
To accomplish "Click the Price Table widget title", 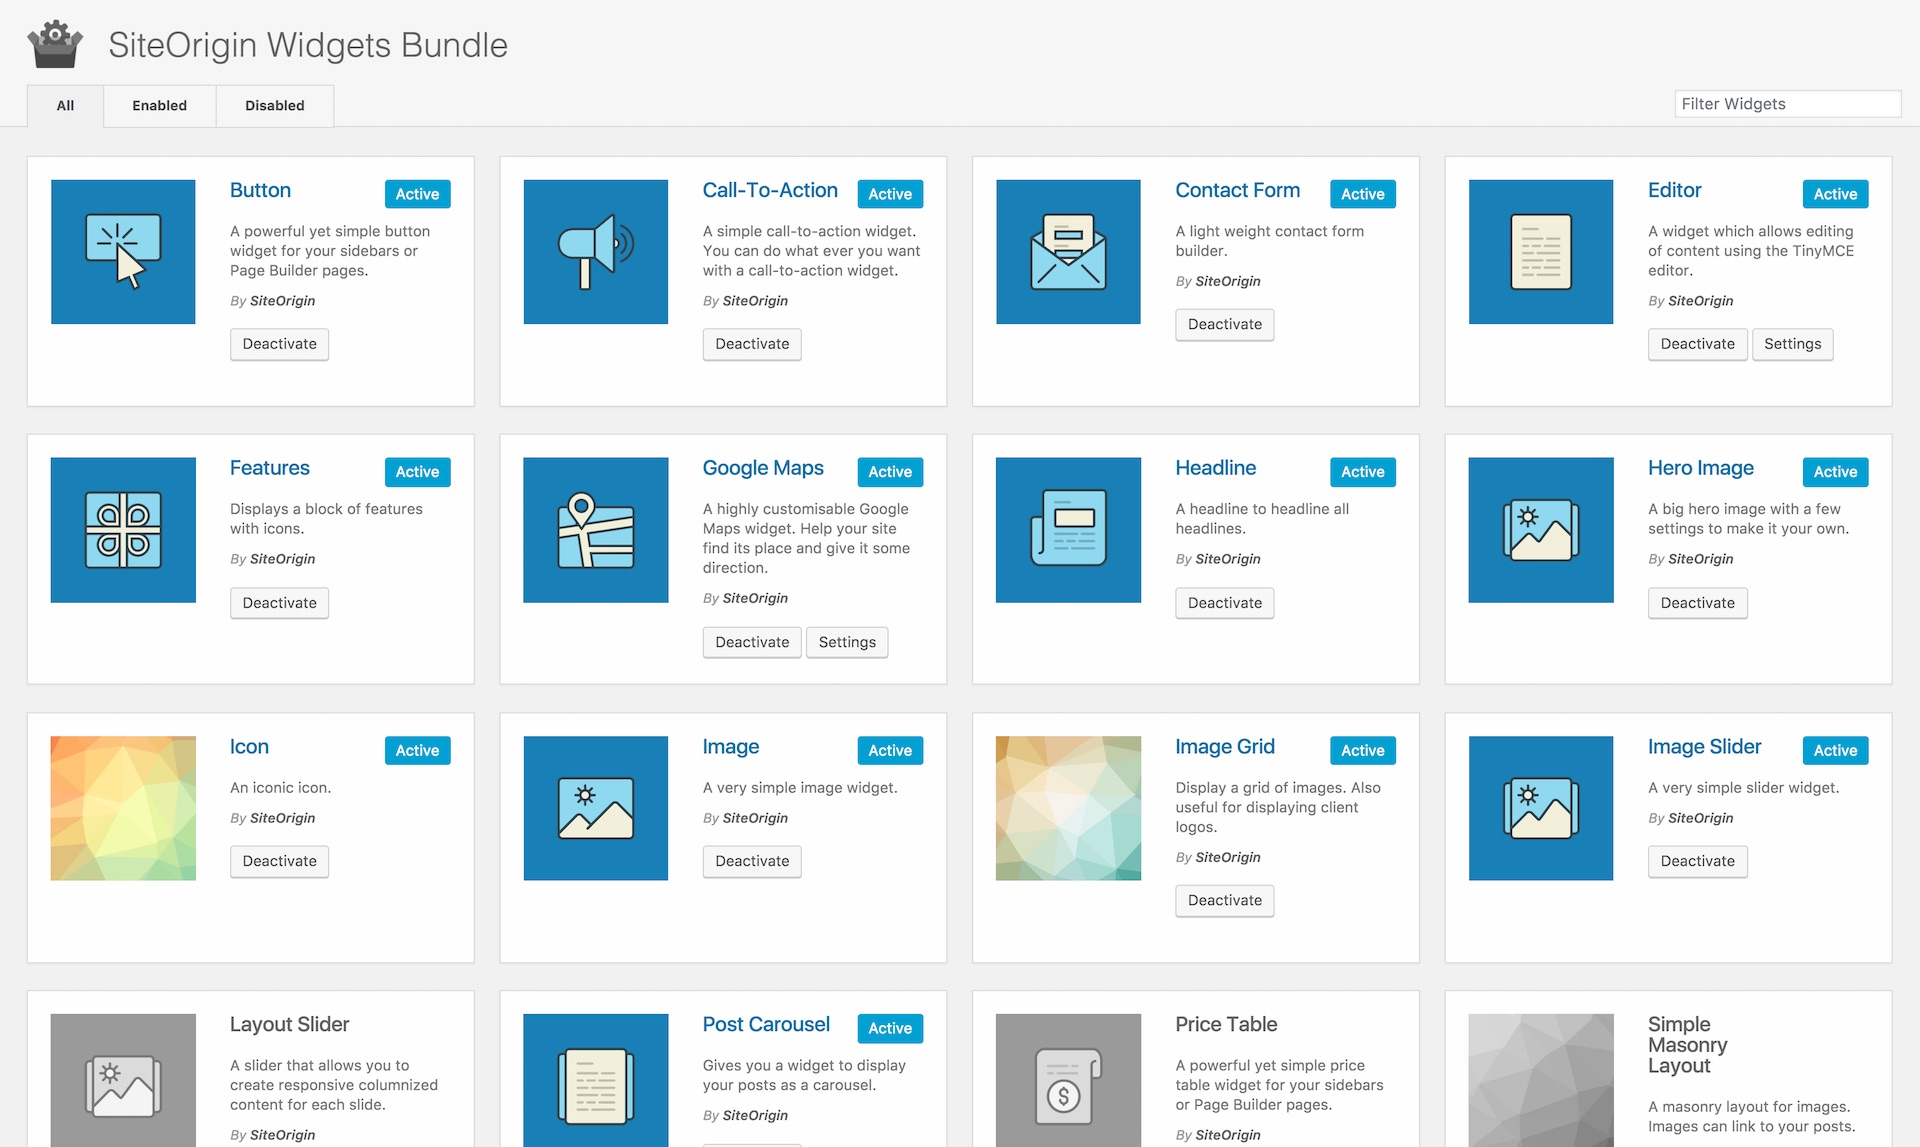I will point(1226,1024).
